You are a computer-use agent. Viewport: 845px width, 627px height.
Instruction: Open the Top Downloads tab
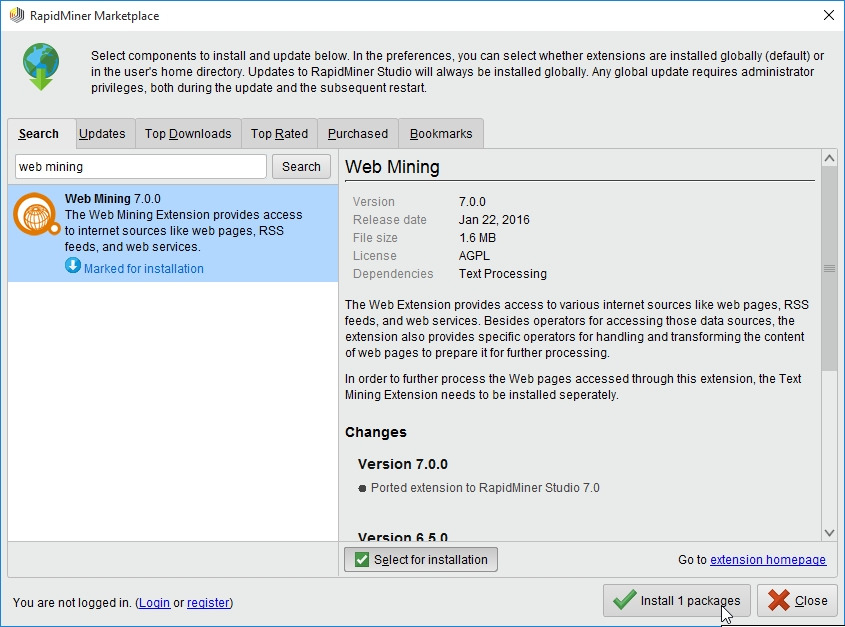coord(187,133)
